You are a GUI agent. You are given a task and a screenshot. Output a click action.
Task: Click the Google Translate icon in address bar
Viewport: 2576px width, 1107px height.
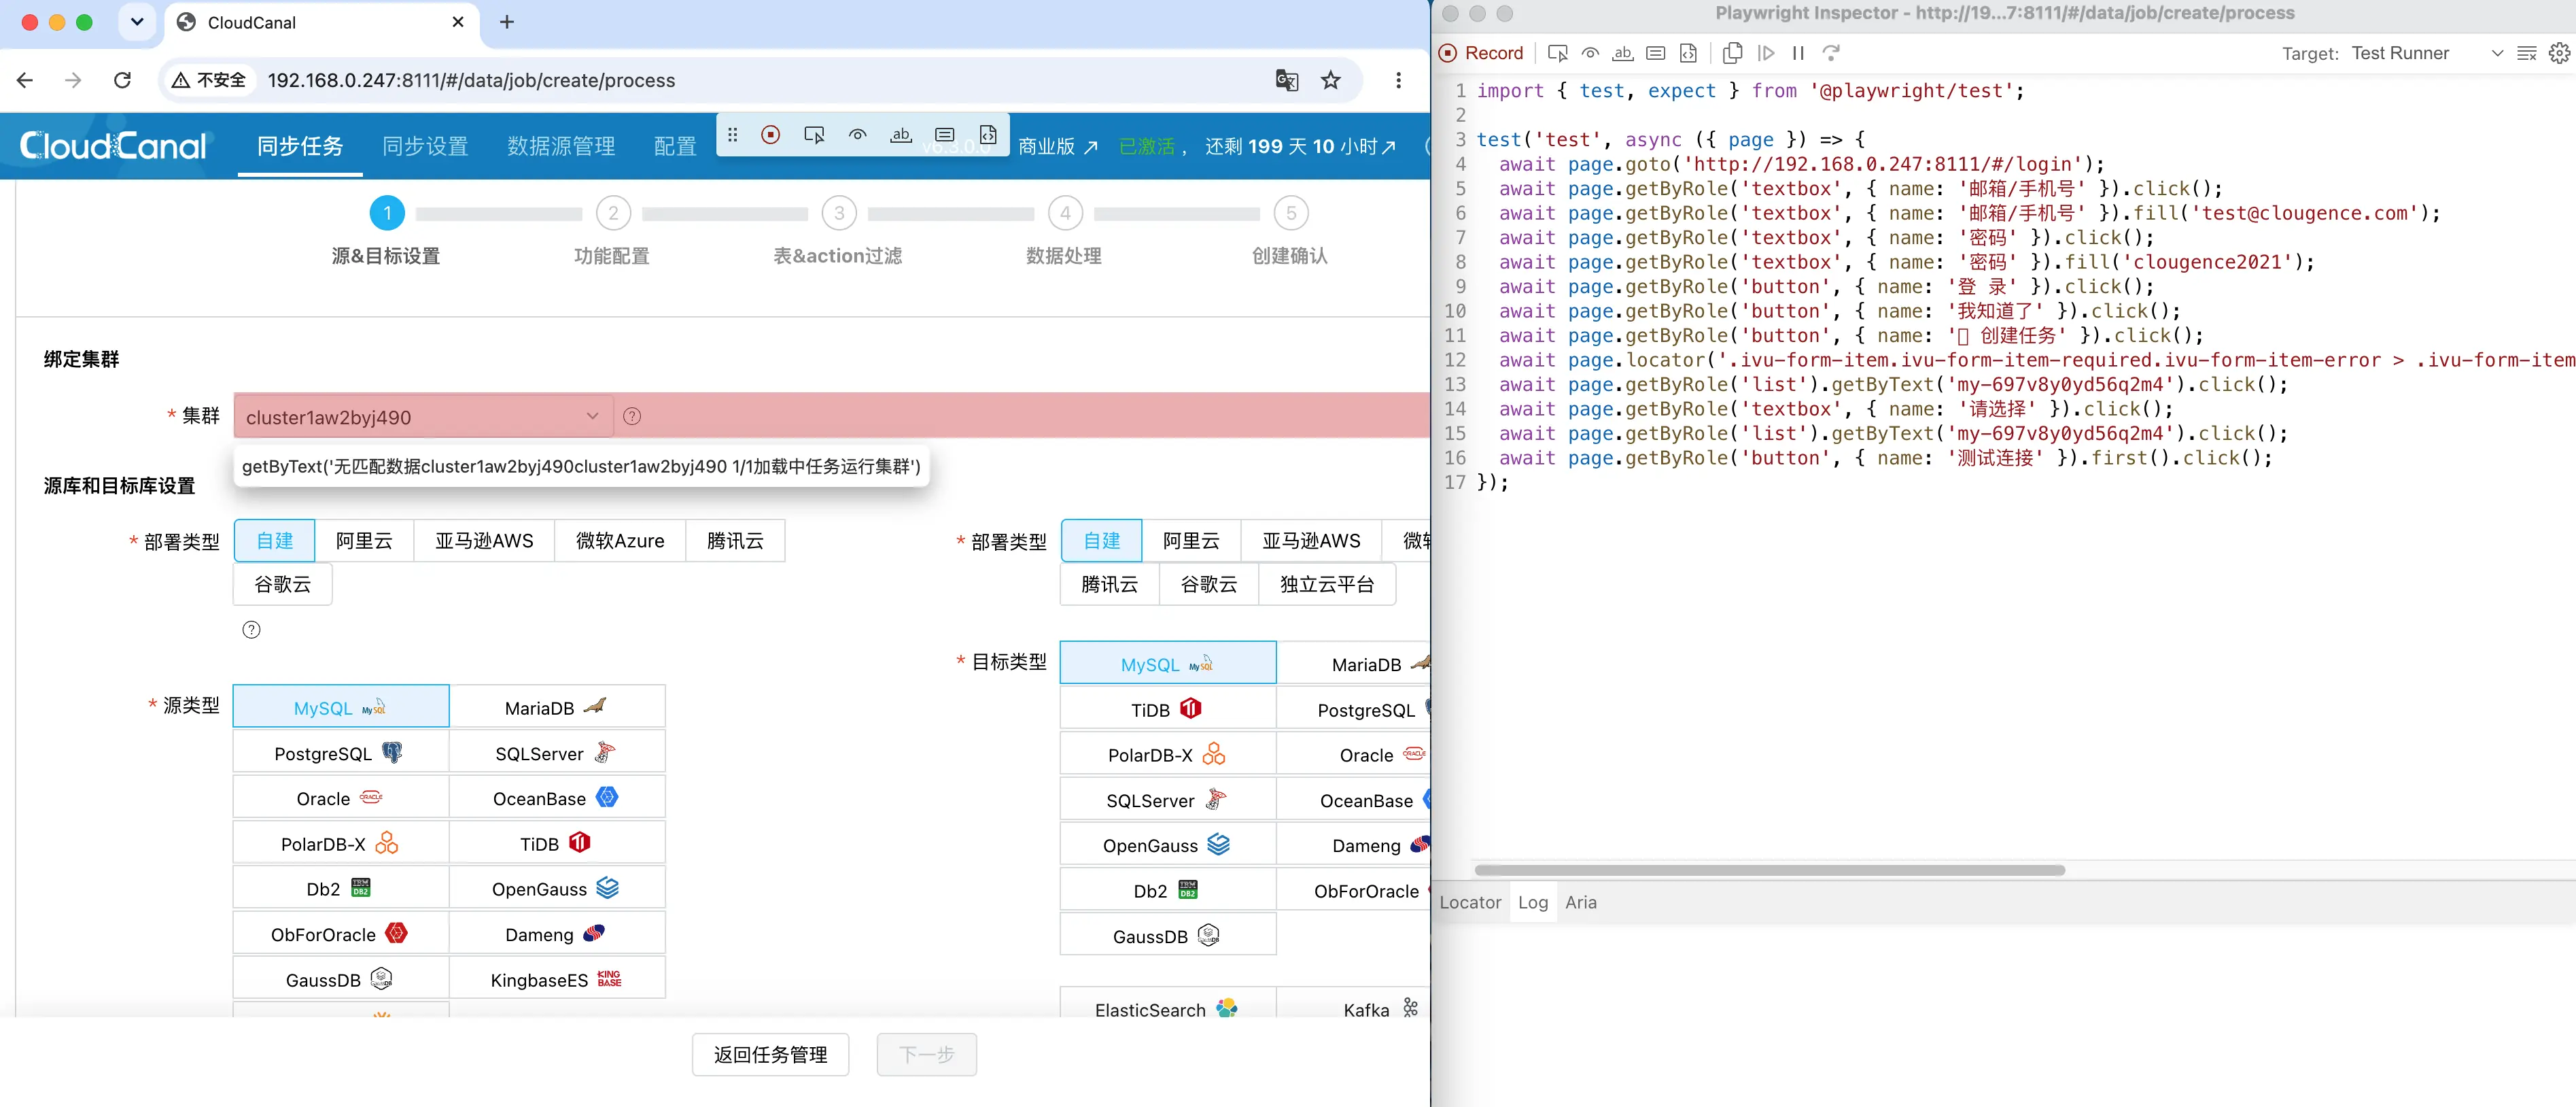pos(1287,80)
